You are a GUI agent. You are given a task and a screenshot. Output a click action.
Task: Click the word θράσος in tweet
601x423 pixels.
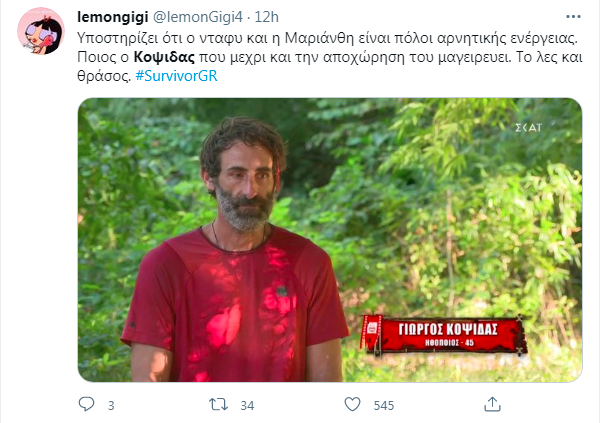(x=104, y=76)
